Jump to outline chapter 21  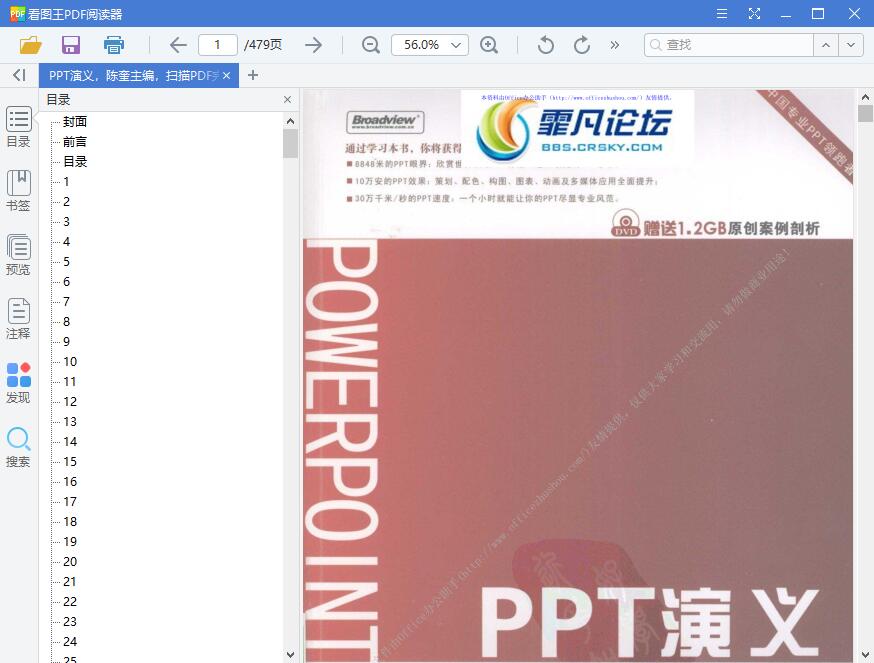coord(70,582)
